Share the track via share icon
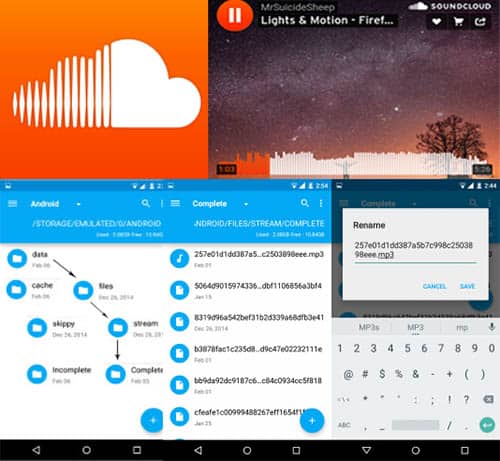This screenshot has height=461, width=500. pos(480,22)
